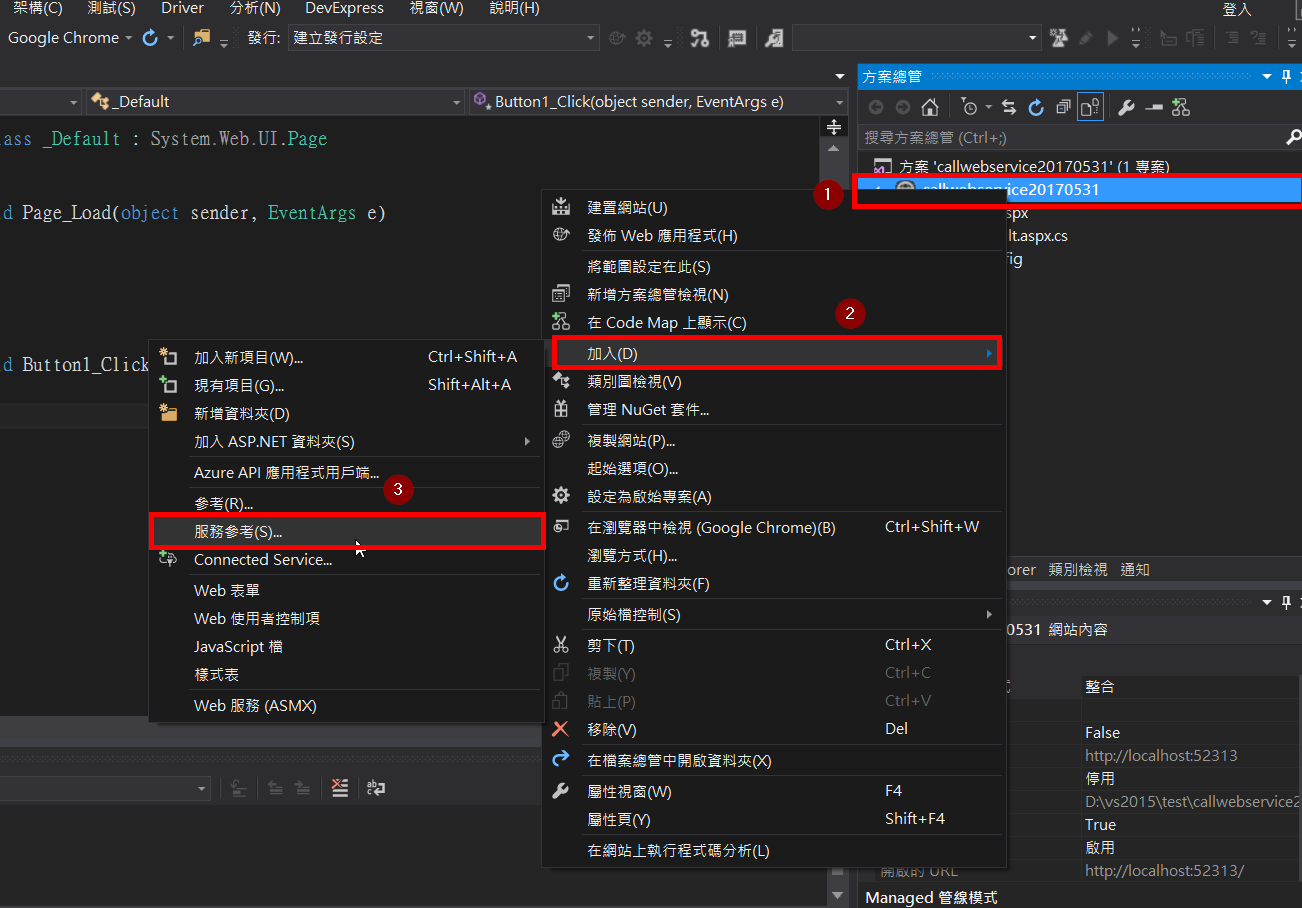Click the properties wrench icon in Solution Explorer
The image size is (1302, 908).
click(x=1126, y=107)
